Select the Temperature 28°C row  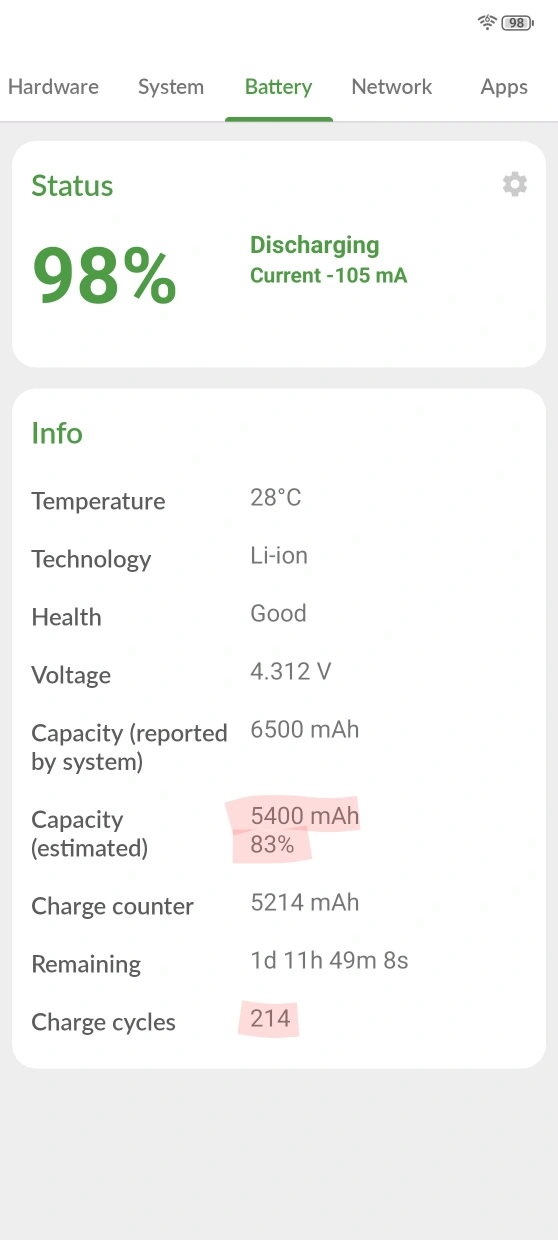pyautogui.click(x=279, y=500)
